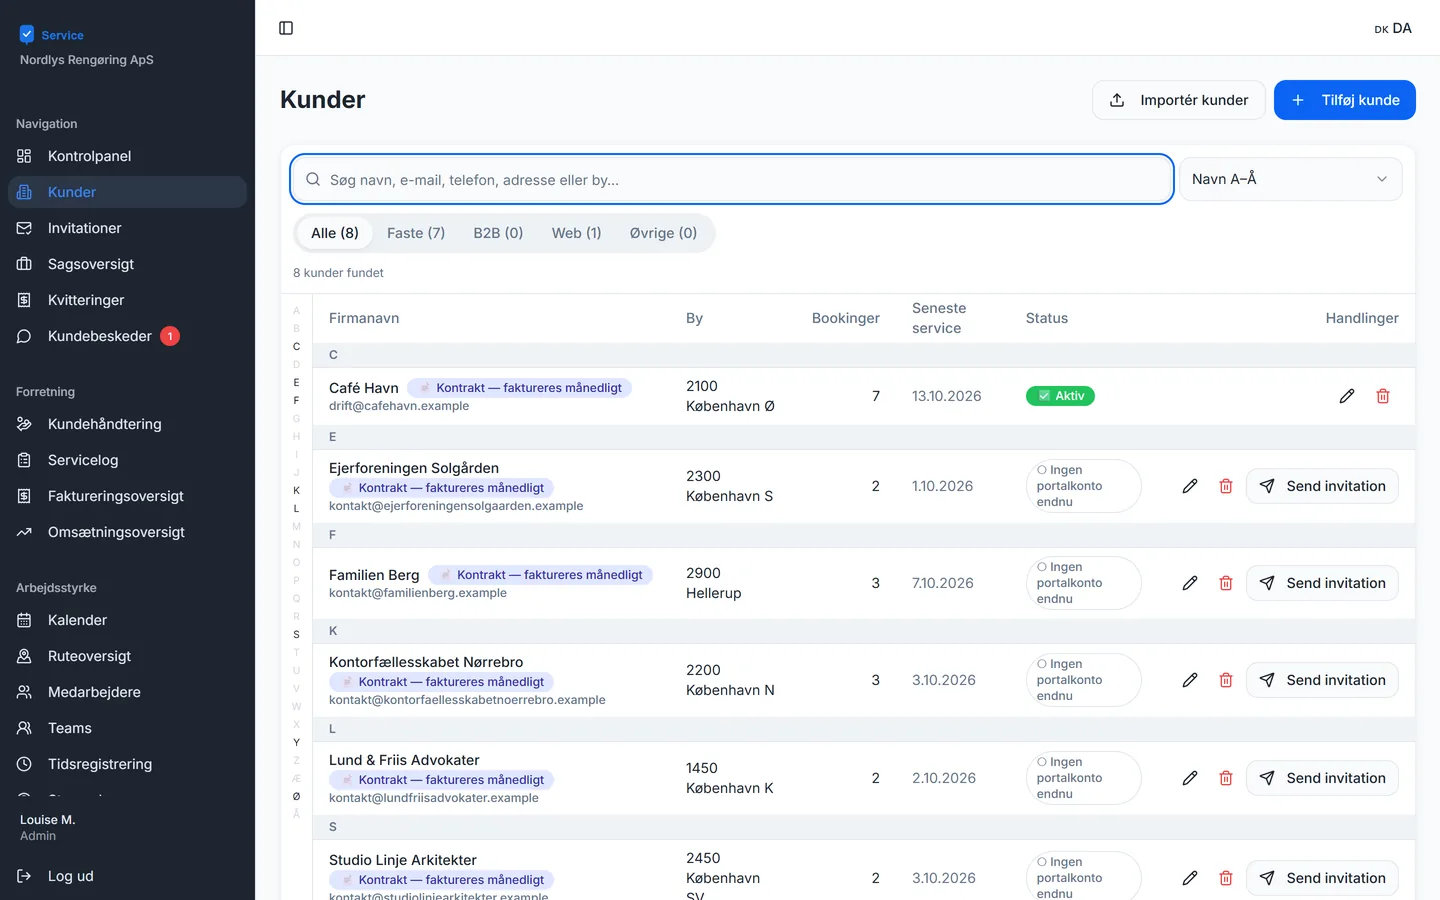Viewport: 1440px width, 900px height.
Task: Open Faktureringsoversigt in sidebar
Action: coord(127,496)
